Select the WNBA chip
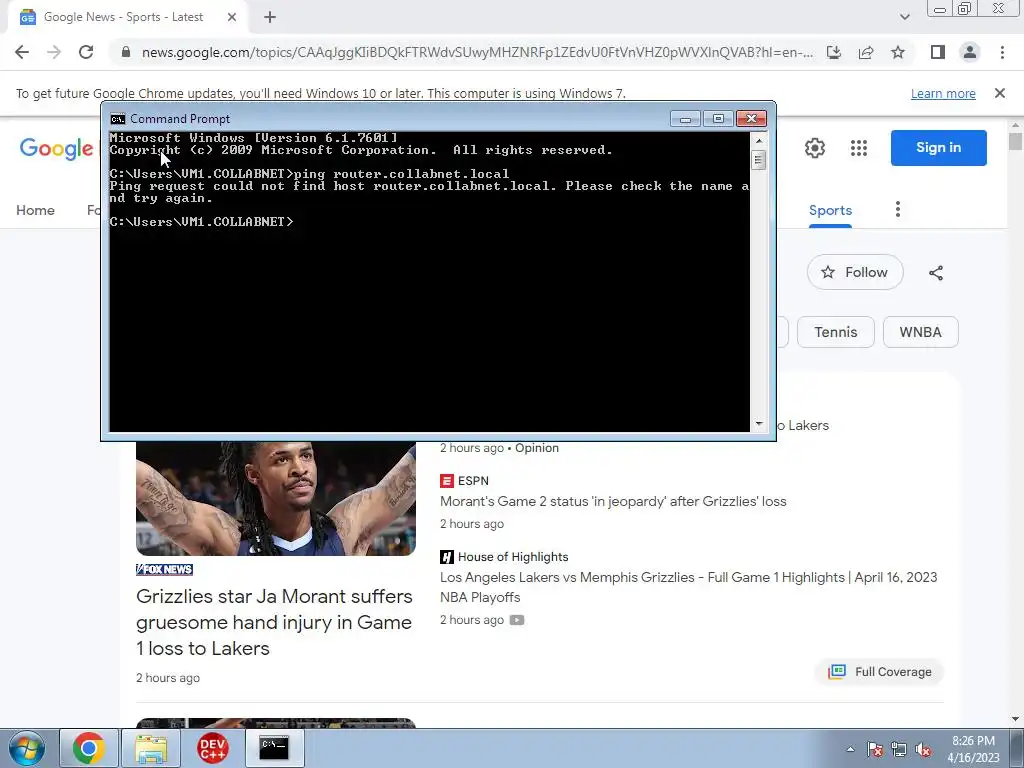Image resolution: width=1024 pixels, height=768 pixels. [x=920, y=332]
